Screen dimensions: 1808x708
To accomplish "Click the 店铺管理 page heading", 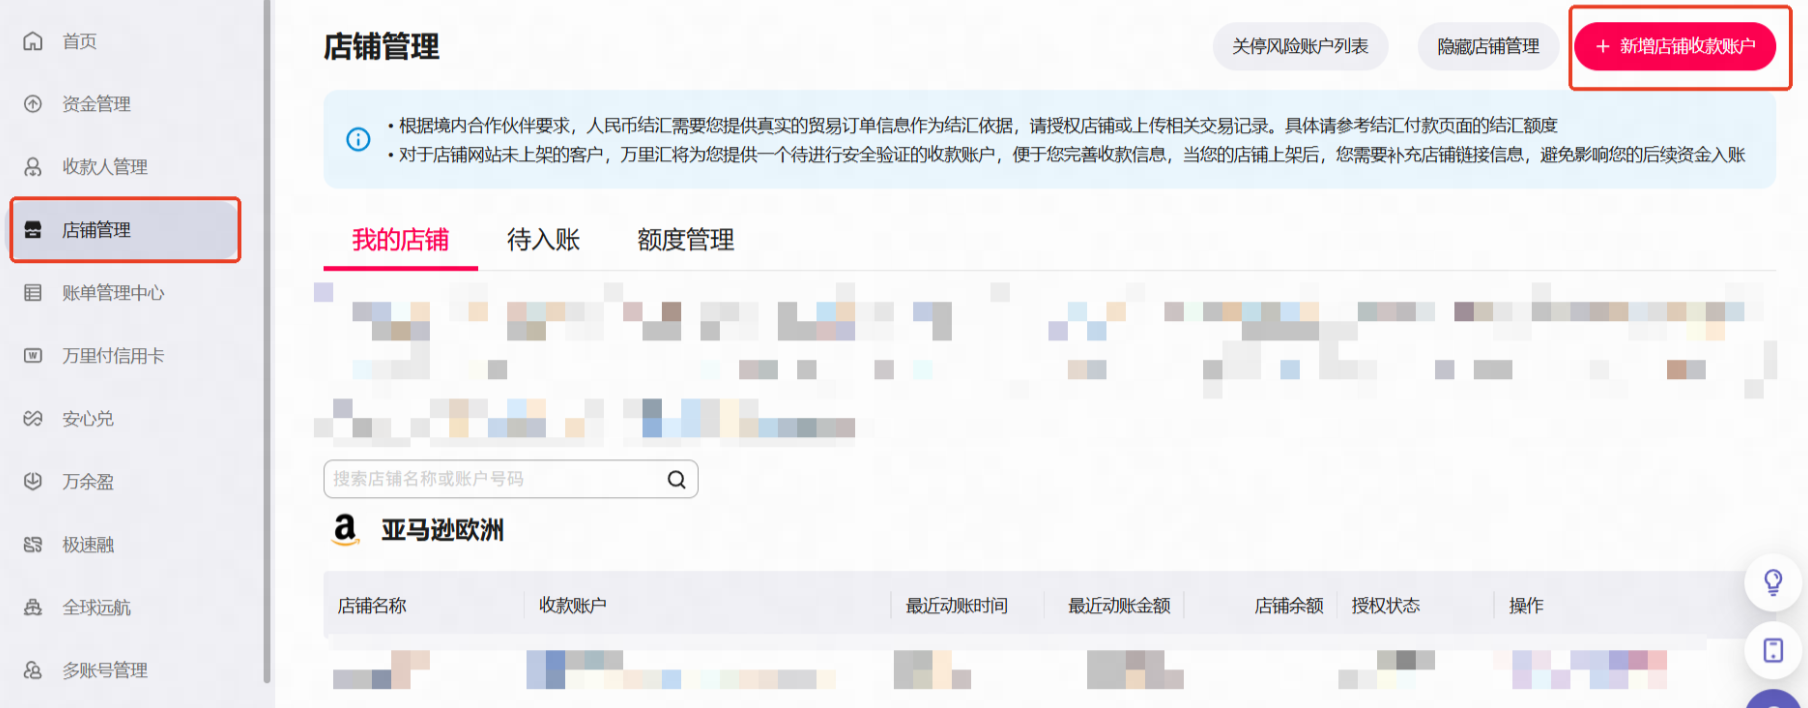I will [x=381, y=47].
